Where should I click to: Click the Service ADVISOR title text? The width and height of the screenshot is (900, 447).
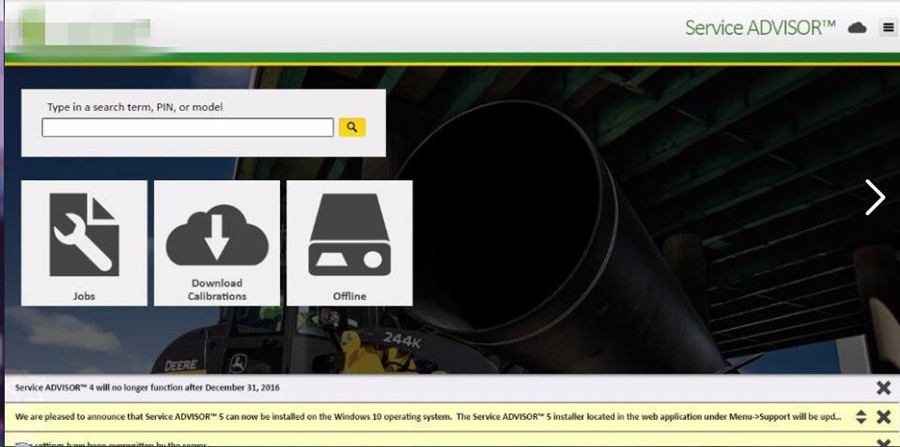pos(760,28)
